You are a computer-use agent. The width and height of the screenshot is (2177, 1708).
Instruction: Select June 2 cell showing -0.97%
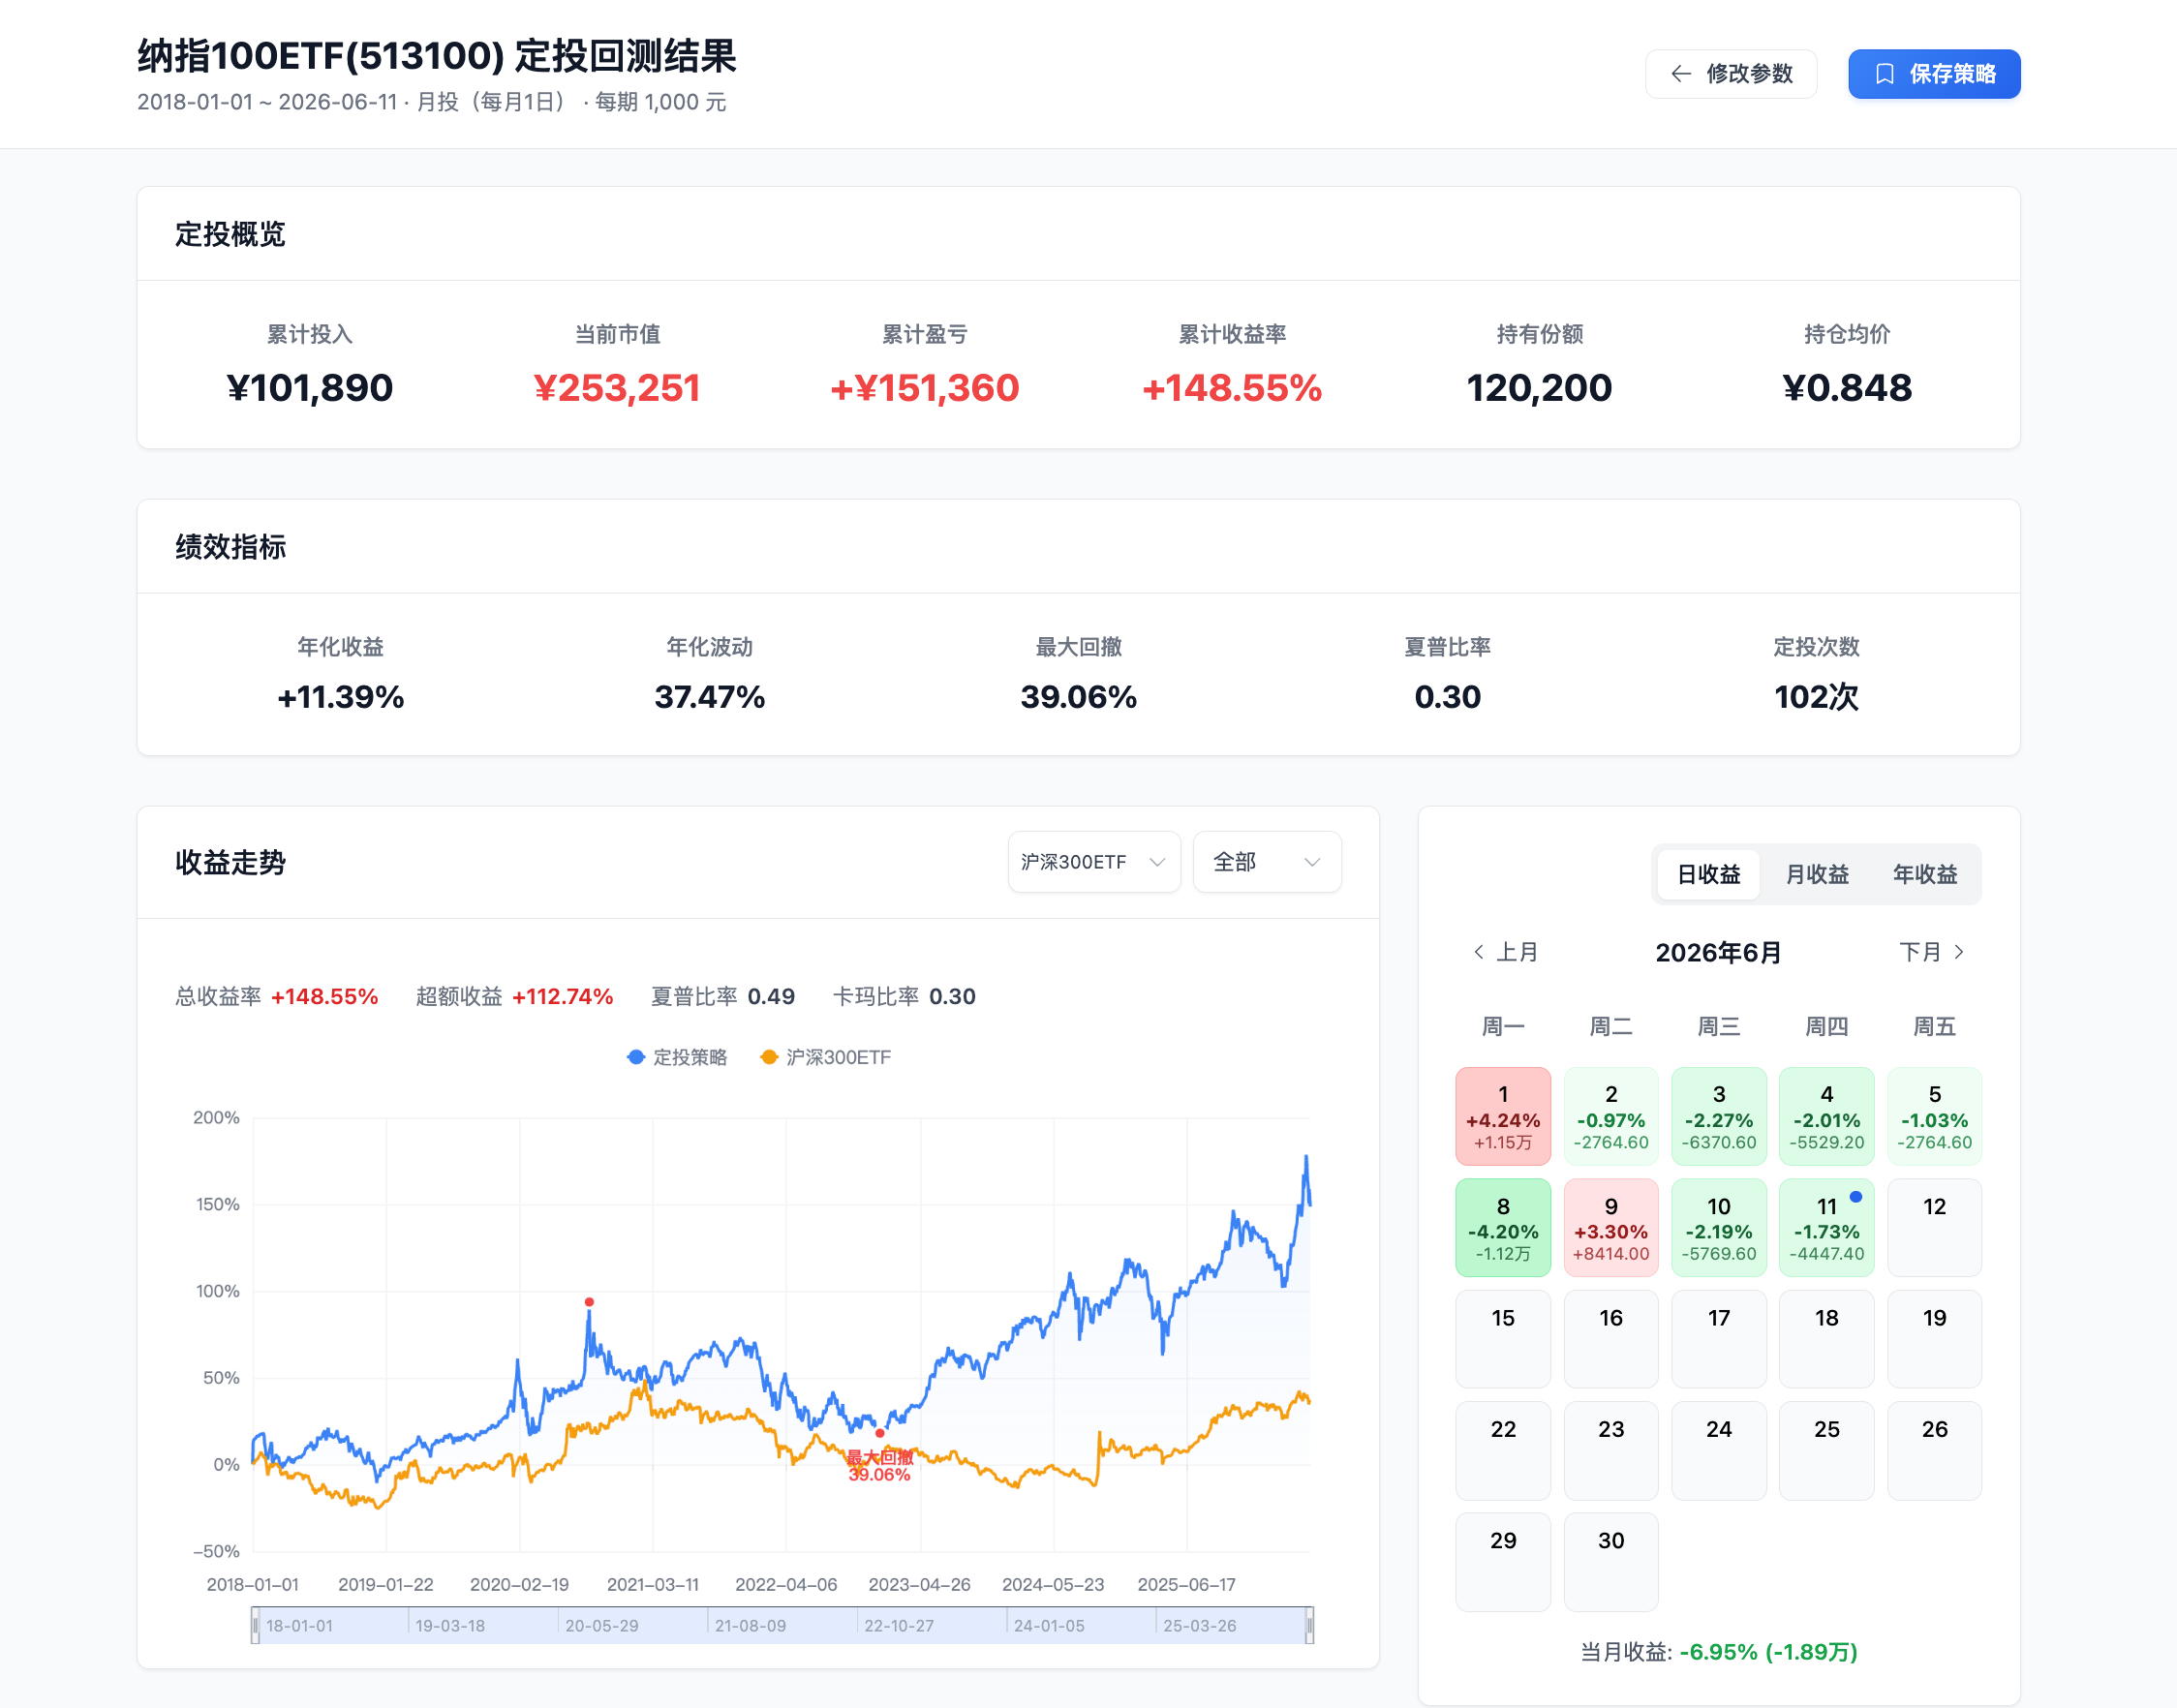(x=1610, y=1116)
